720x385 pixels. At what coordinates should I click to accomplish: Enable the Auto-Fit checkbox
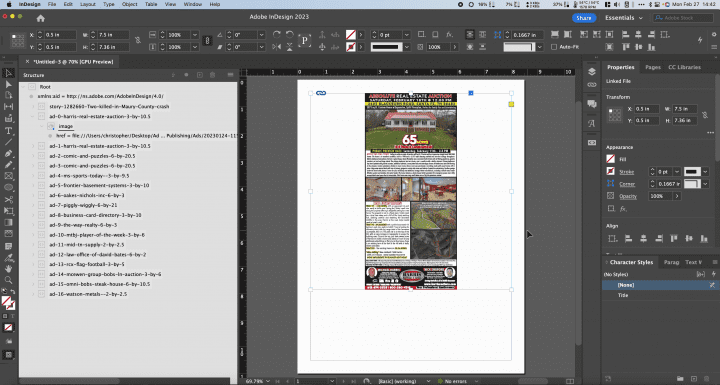(x=554, y=47)
